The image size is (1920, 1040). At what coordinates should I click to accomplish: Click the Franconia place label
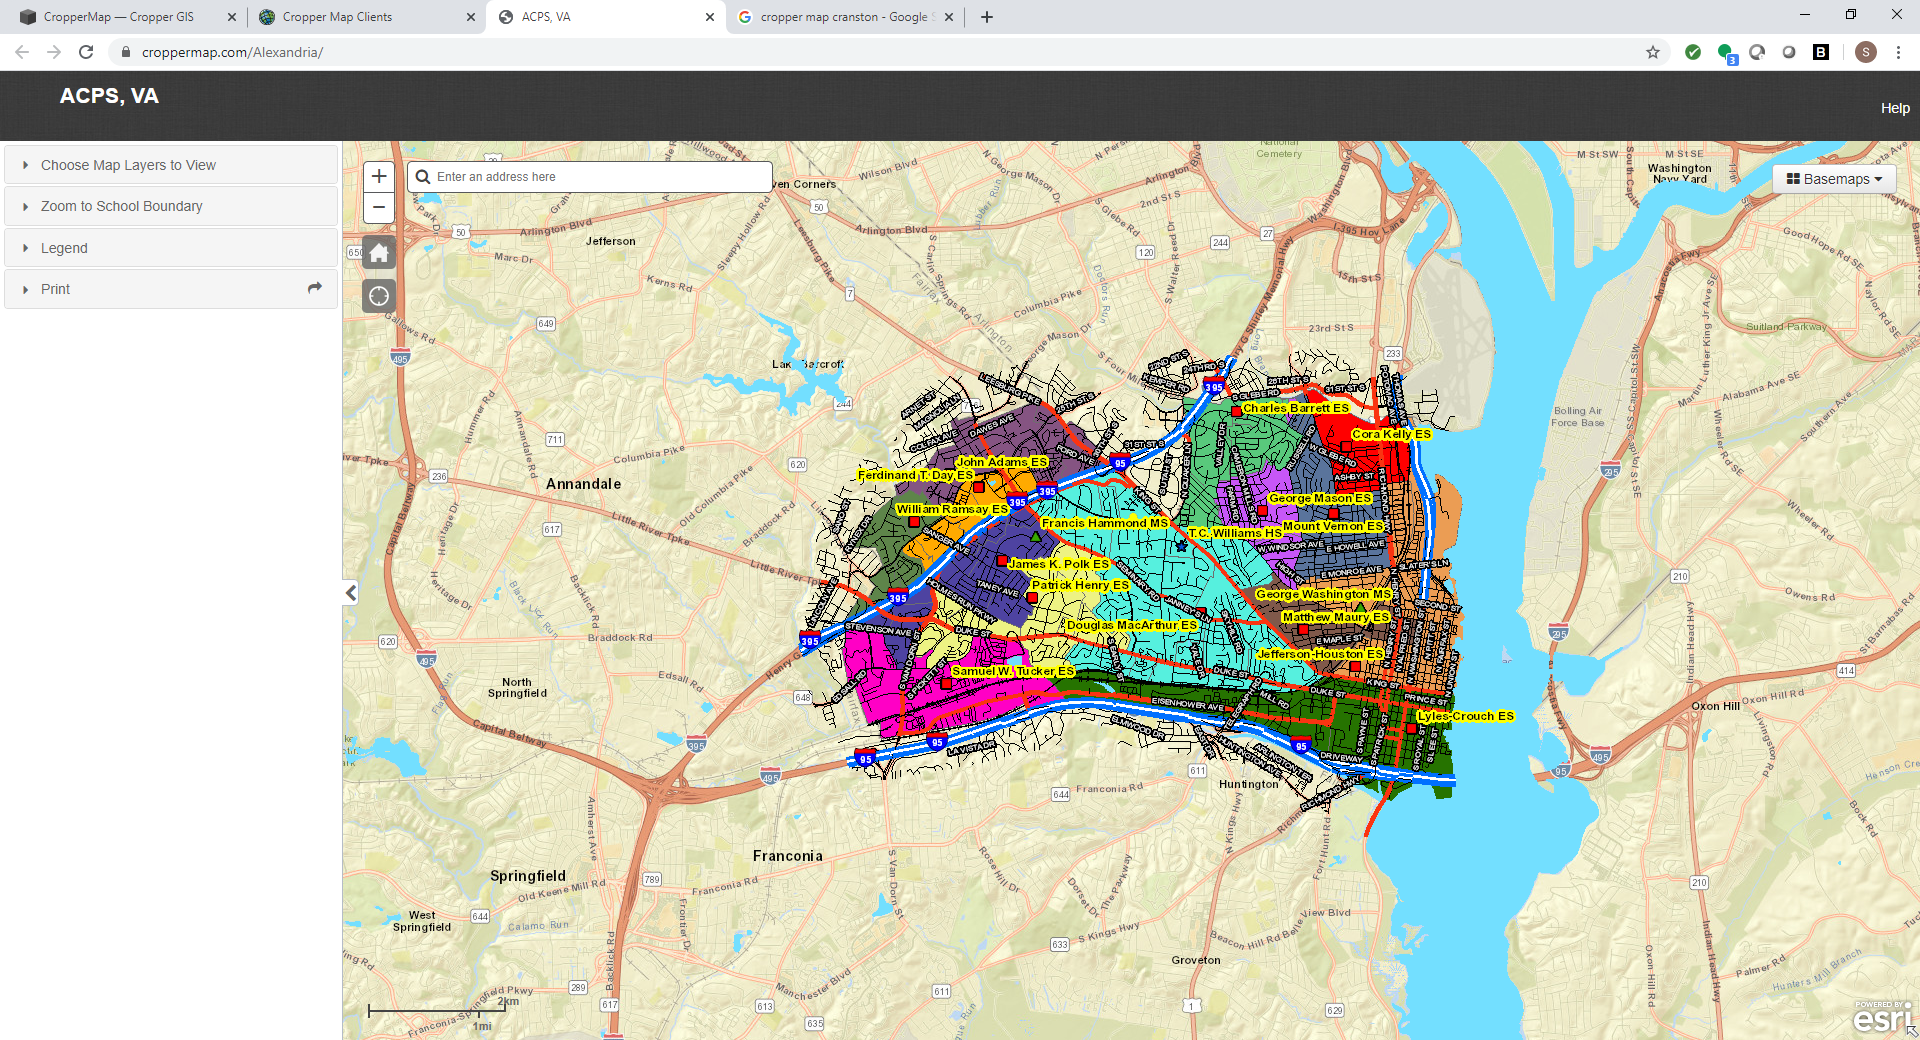coord(788,856)
